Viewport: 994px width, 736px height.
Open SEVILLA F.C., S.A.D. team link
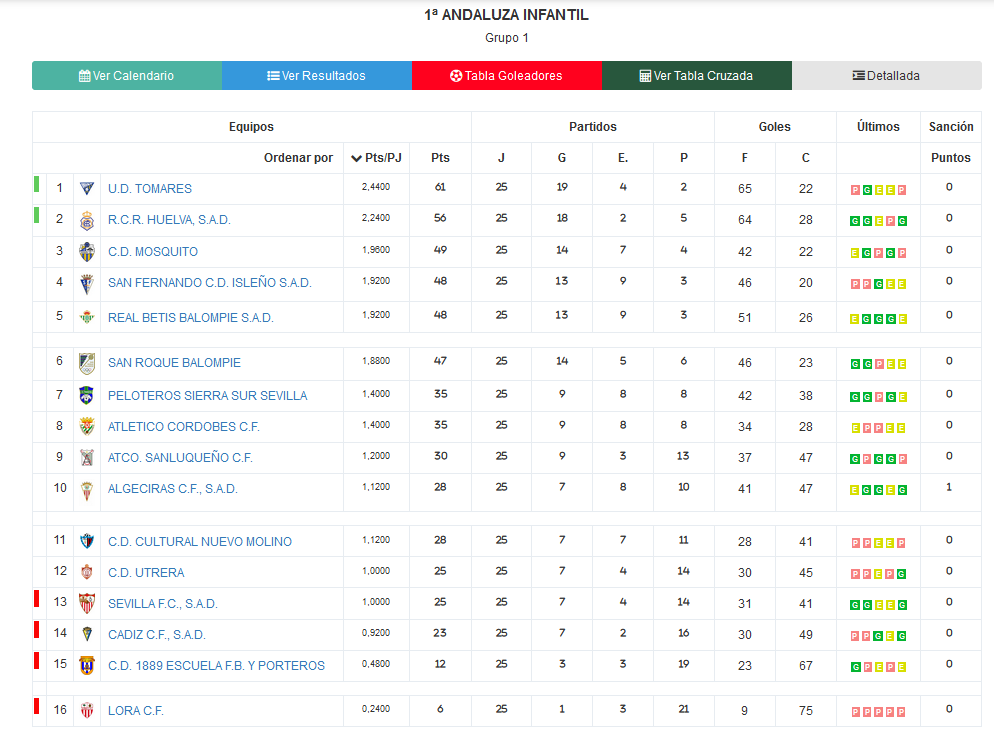(x=163, y=604)
